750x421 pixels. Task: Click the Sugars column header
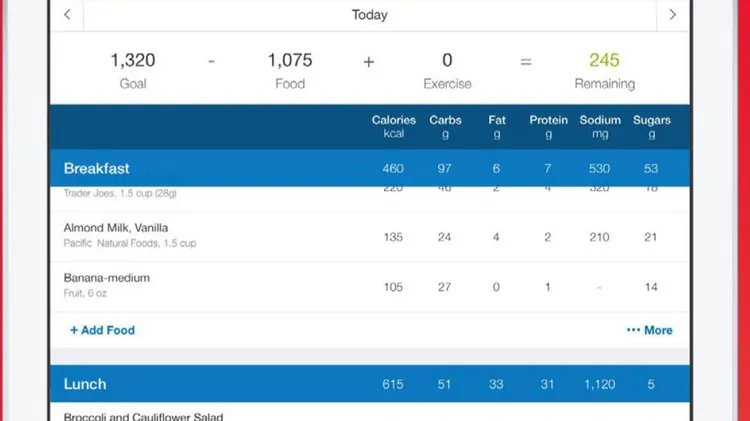pyautogui.click(x=651, y=127)
